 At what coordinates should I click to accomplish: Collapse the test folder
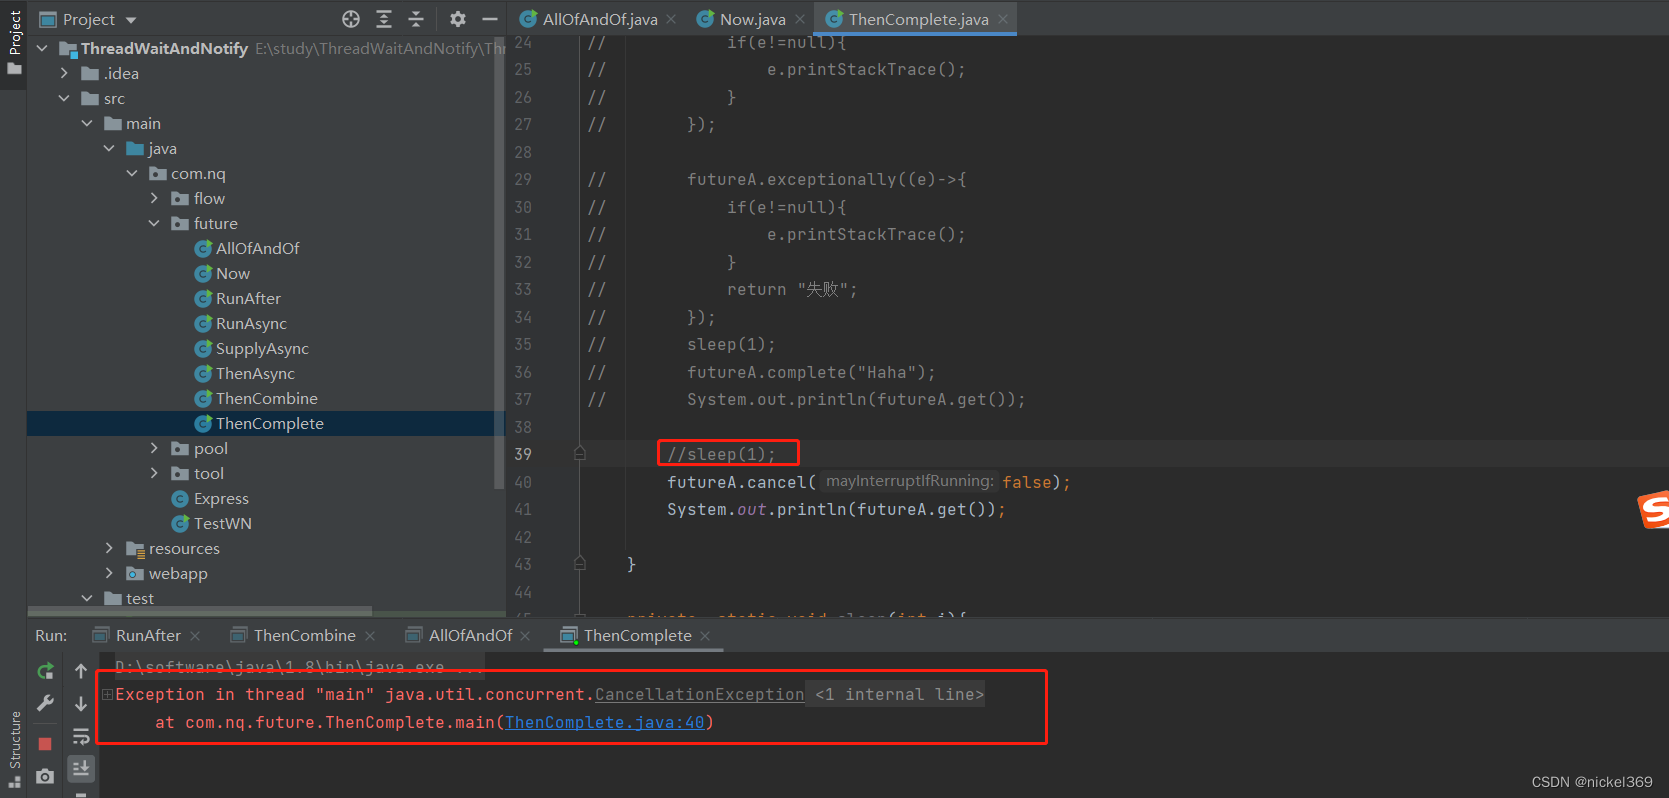(87, 598)
